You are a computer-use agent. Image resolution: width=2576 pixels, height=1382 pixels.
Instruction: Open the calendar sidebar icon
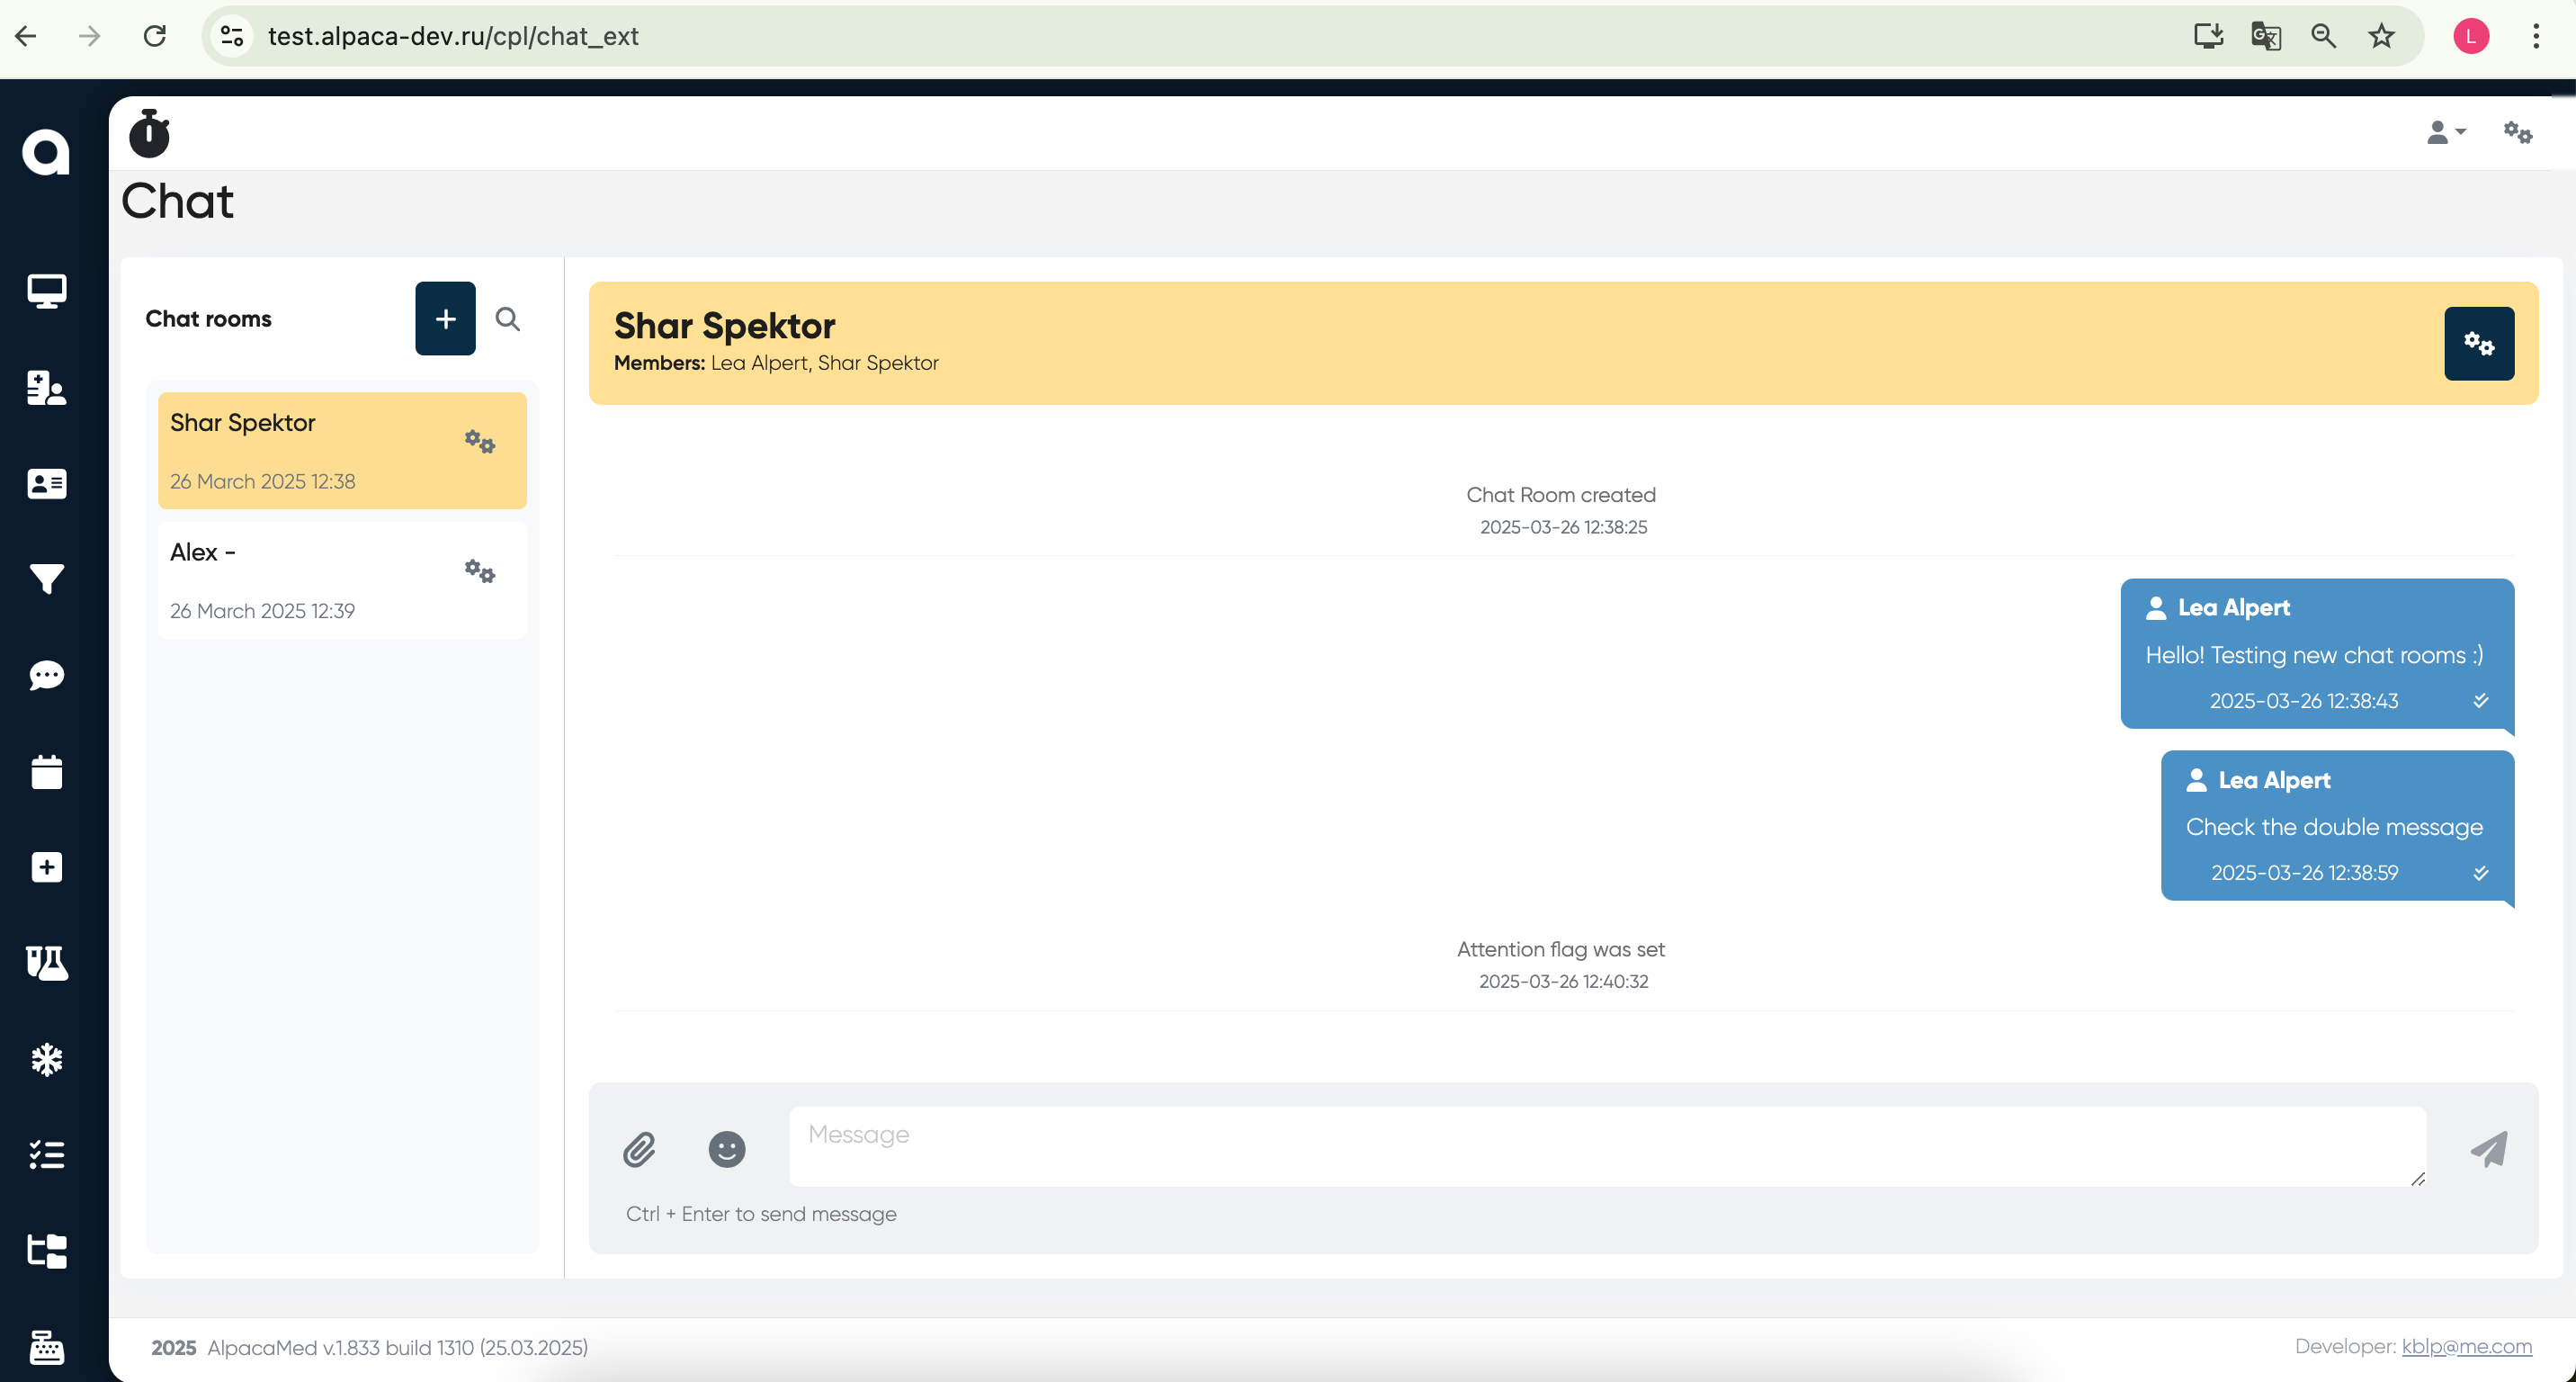[x=46, y=772]
